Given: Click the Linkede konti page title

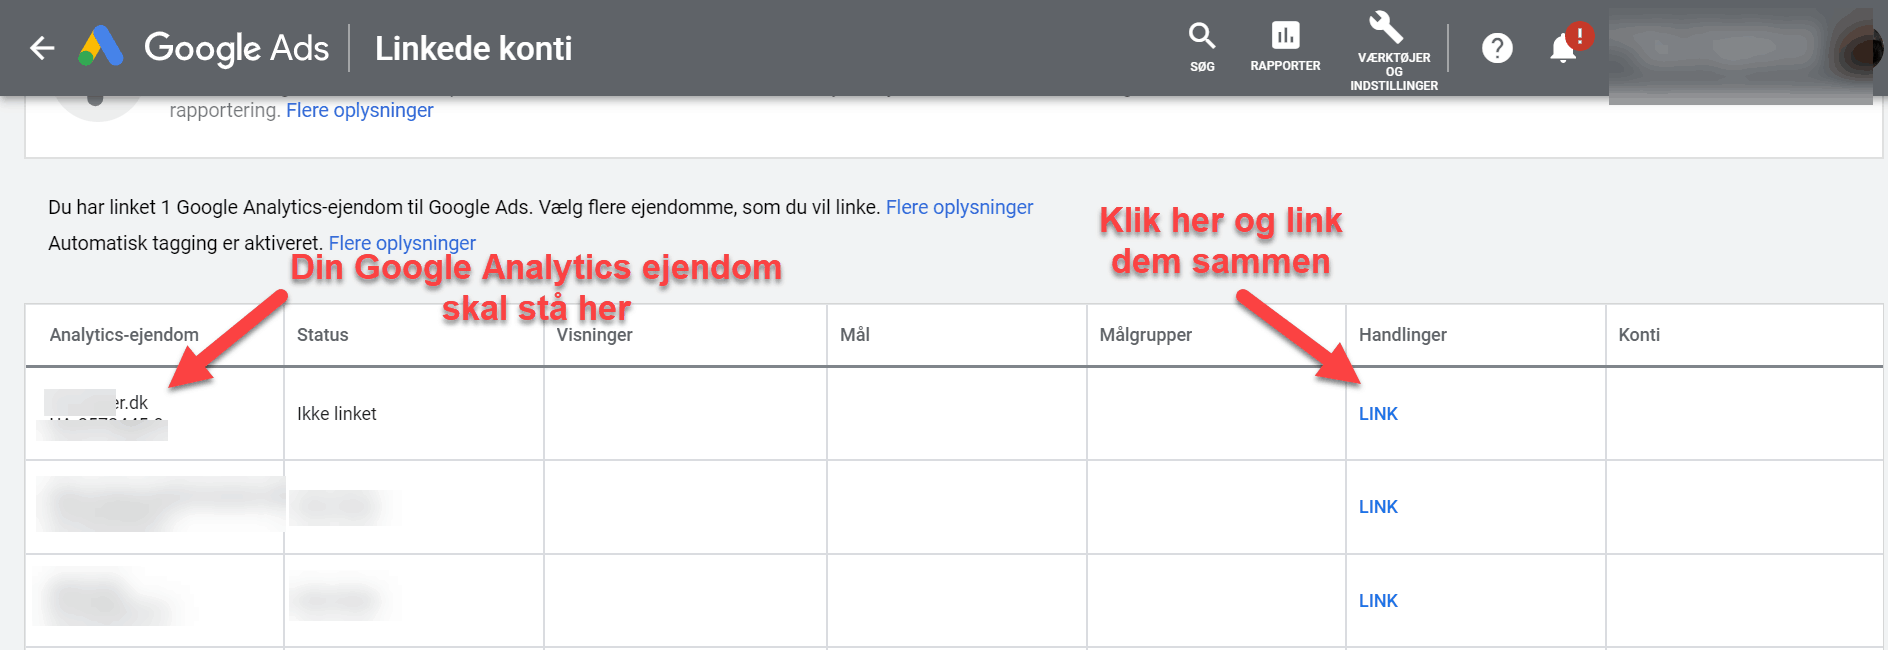Looking at the screenshot, I should 473,48.
